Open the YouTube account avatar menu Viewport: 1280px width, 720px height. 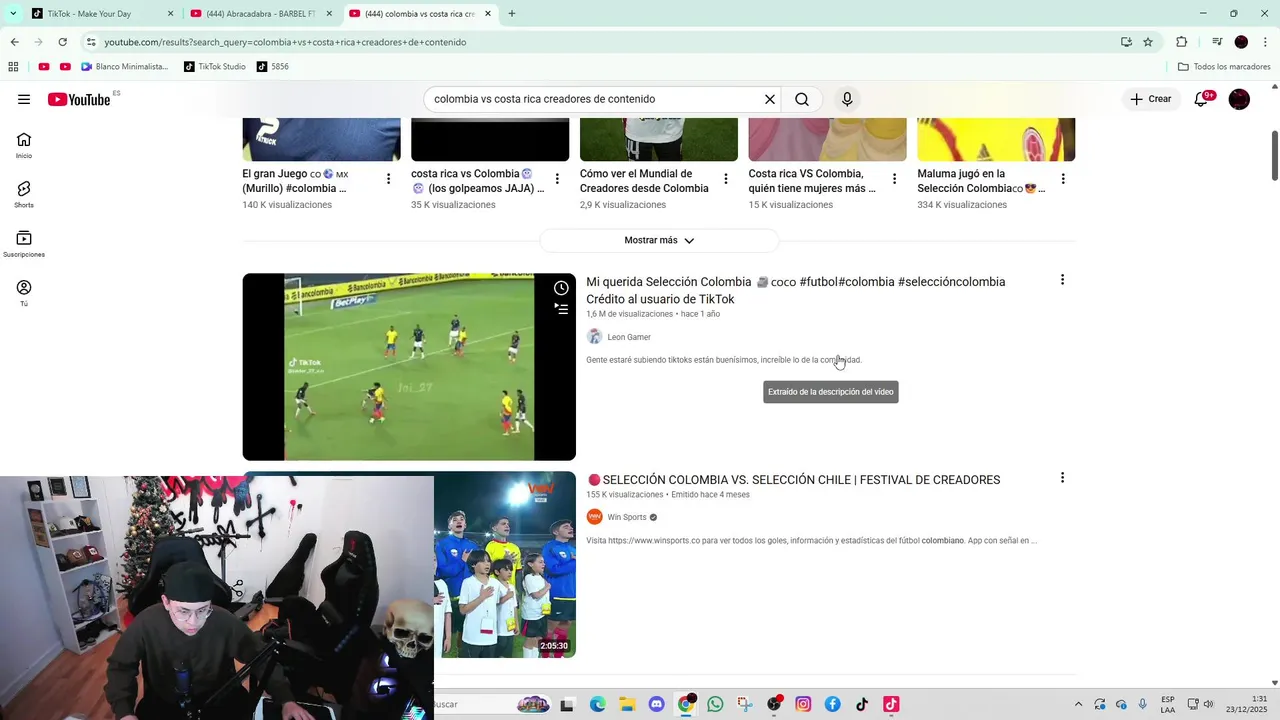point(1239,99)
